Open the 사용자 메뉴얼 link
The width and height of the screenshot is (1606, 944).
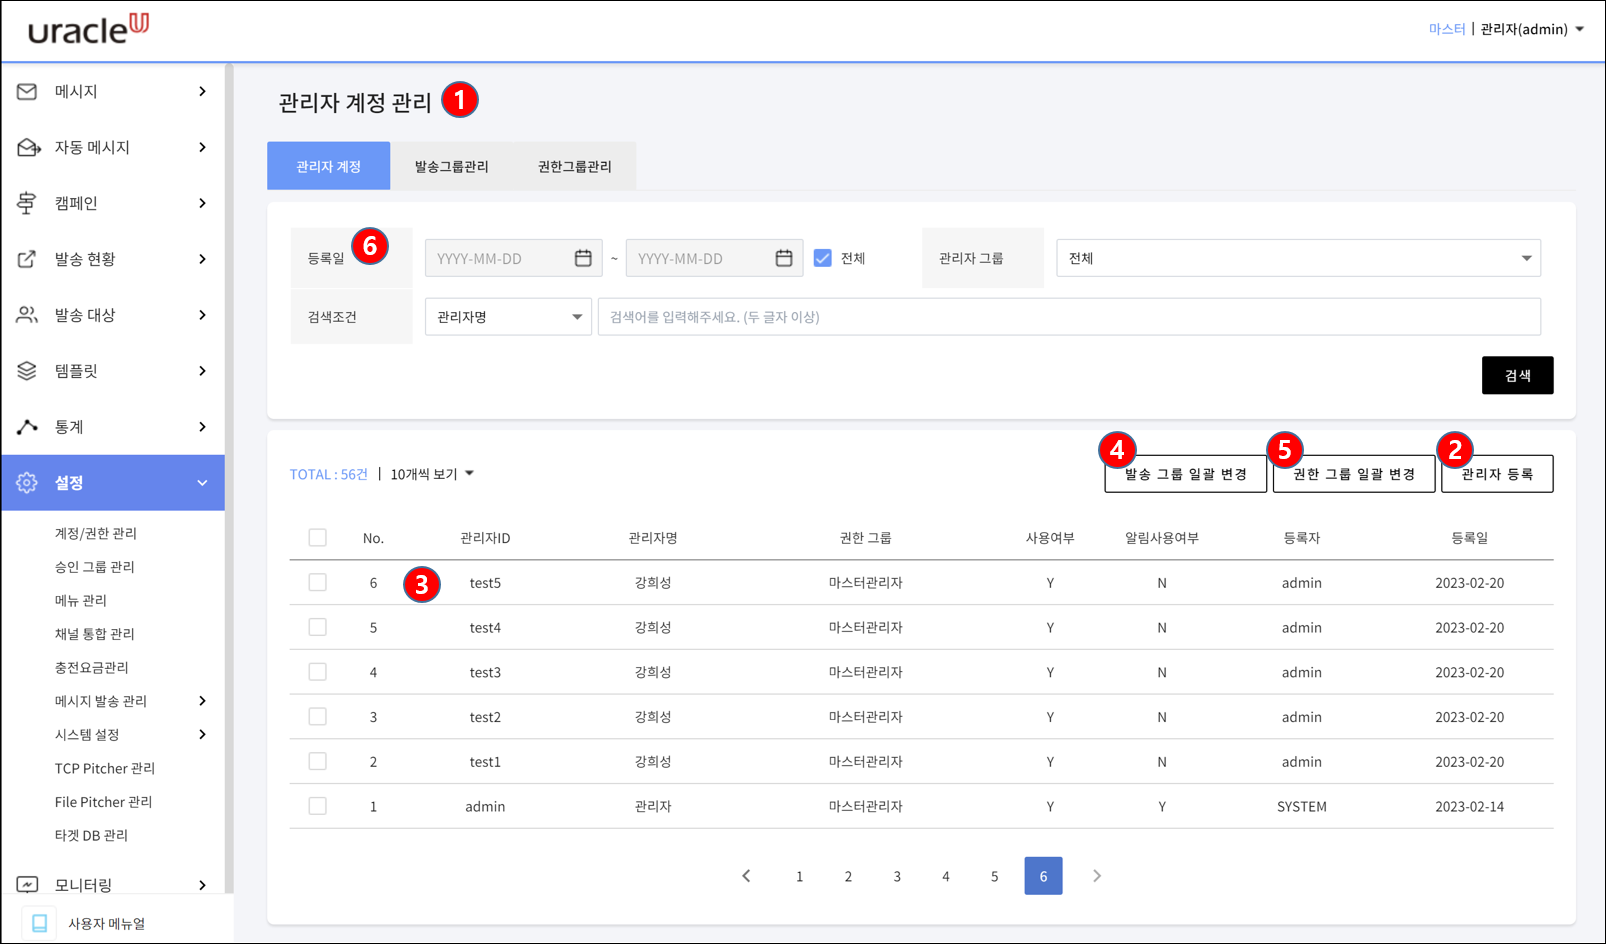(107, 924)
